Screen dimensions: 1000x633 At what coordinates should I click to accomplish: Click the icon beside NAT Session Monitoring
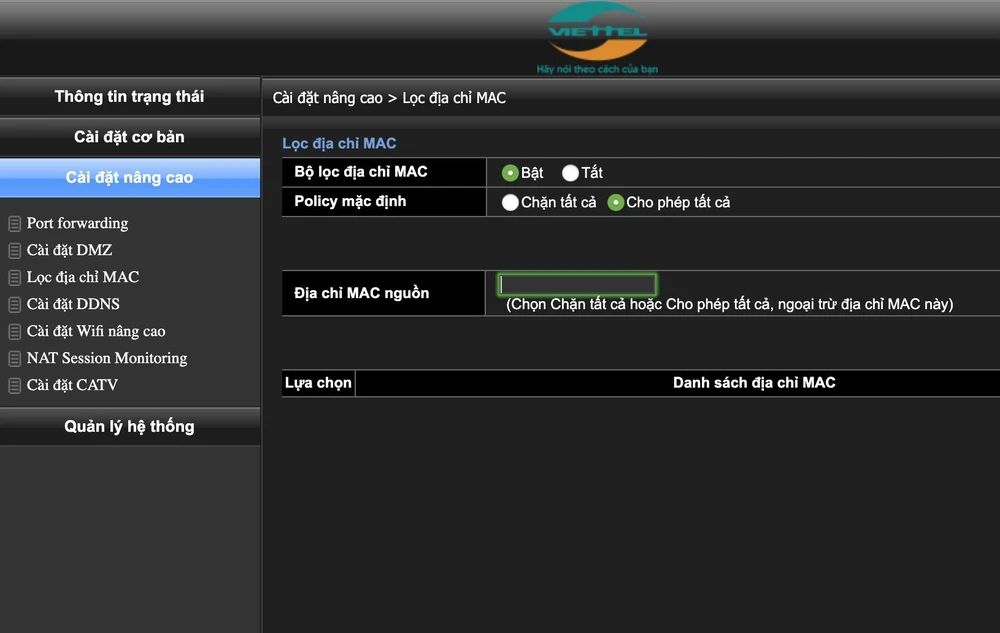[x=15, y=359]
